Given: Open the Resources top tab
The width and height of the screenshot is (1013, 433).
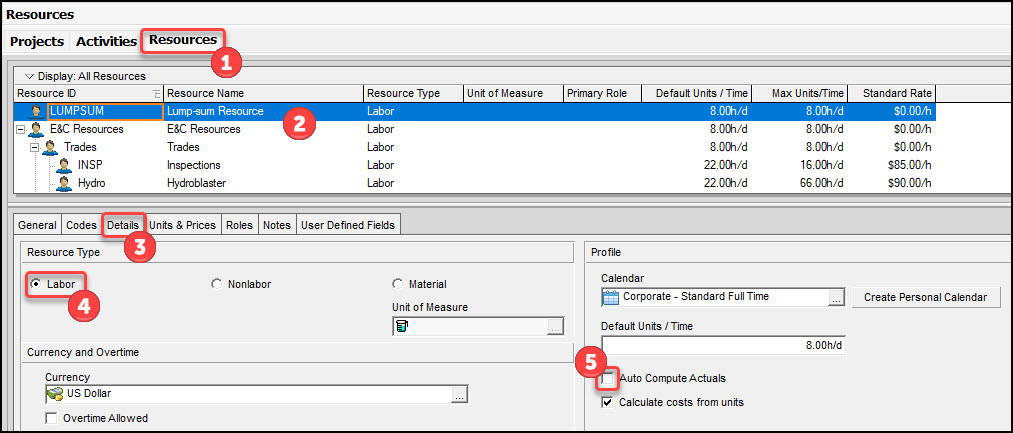Looking at the screenshot, I should pos(183,40).
